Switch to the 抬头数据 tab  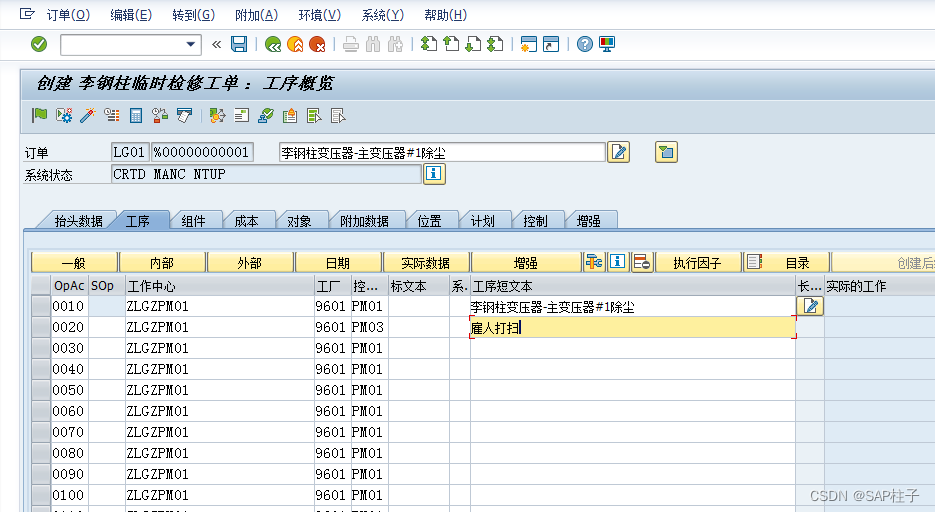[x=78, y=221]
